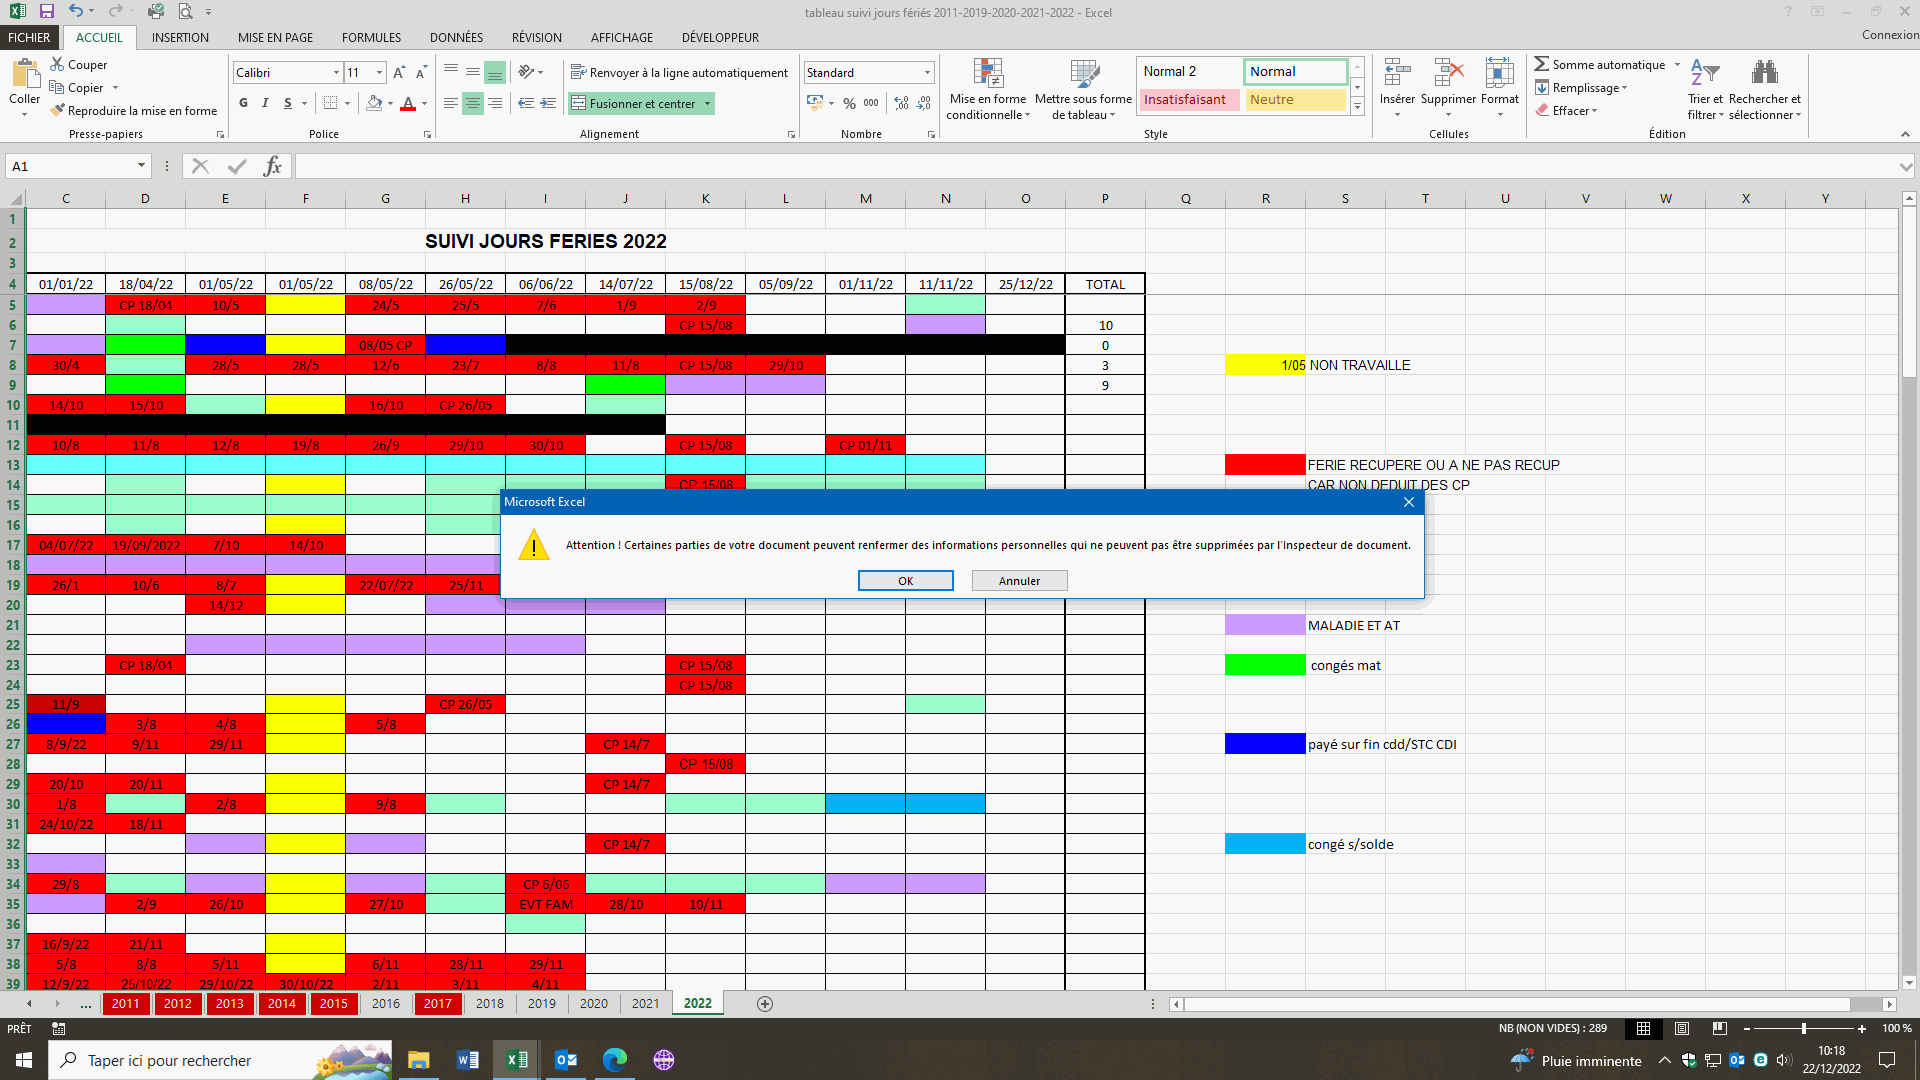
Task: Switch to the 2021 sheet tab
Action: click(645, 1003)
